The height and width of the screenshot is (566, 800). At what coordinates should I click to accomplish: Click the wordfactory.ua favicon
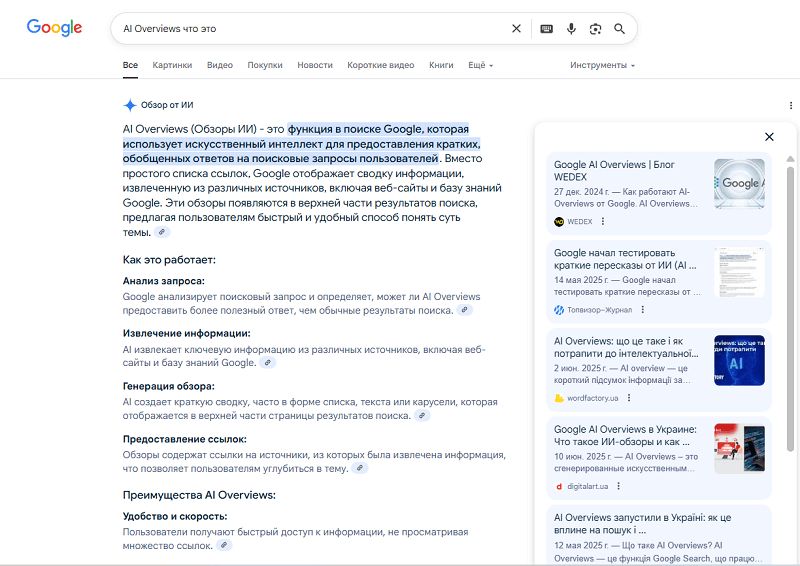point(559,398)
